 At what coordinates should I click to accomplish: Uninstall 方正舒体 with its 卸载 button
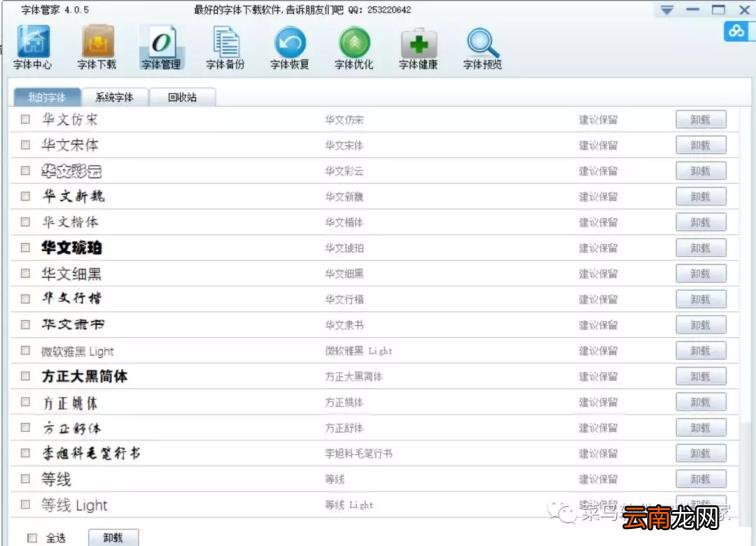click(x=701, y=428)
